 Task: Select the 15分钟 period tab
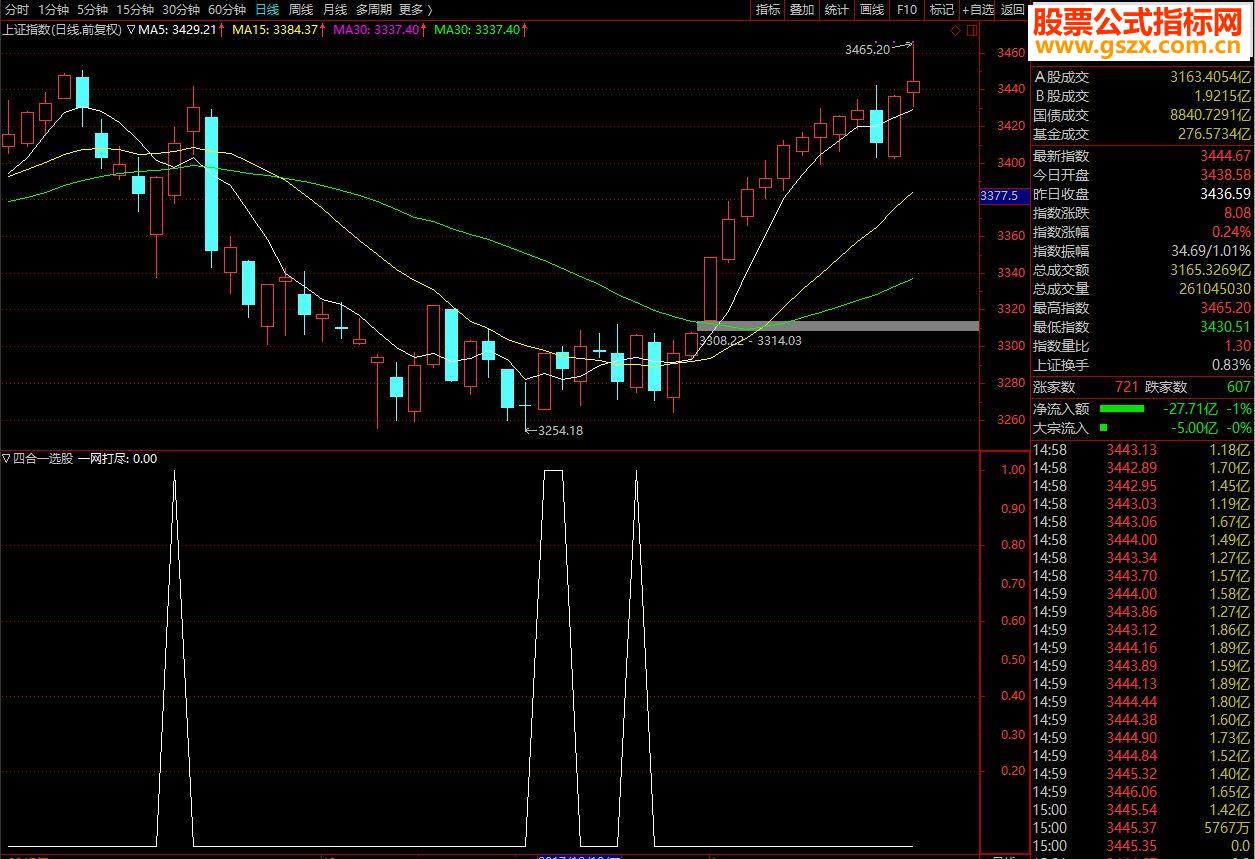(135, 9)
